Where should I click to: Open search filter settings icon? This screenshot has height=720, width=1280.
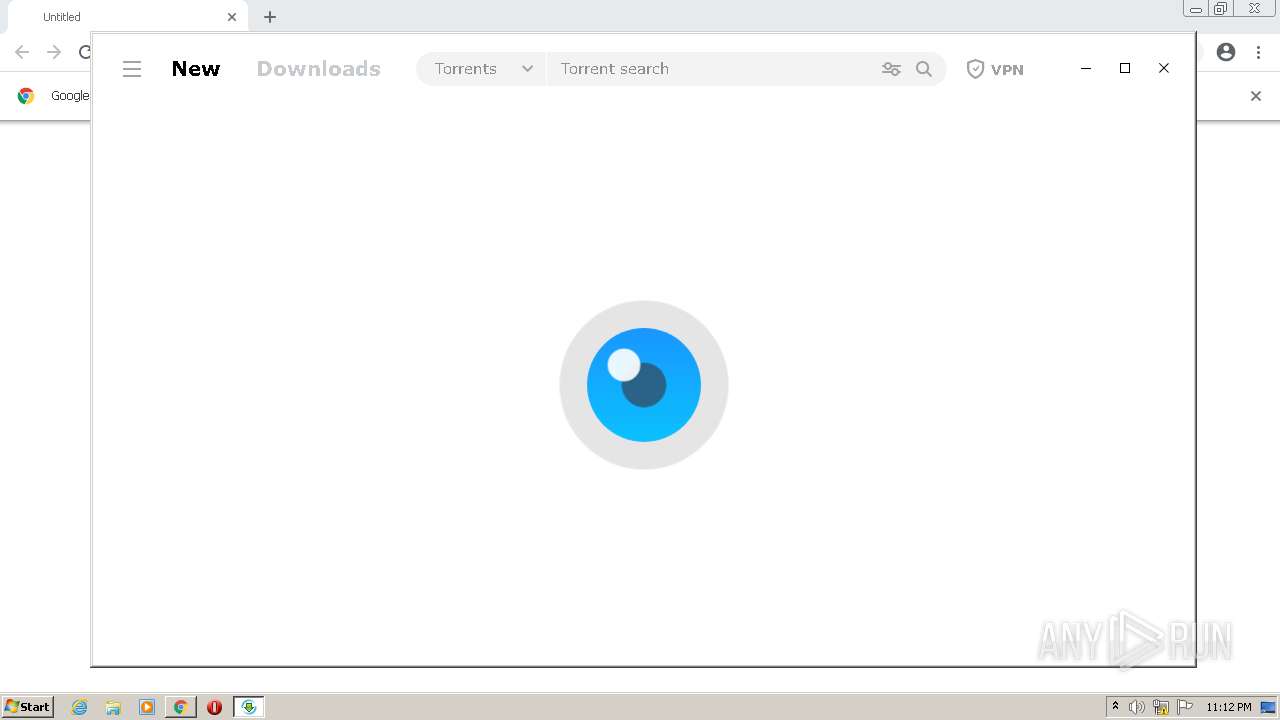coord(891,69)
